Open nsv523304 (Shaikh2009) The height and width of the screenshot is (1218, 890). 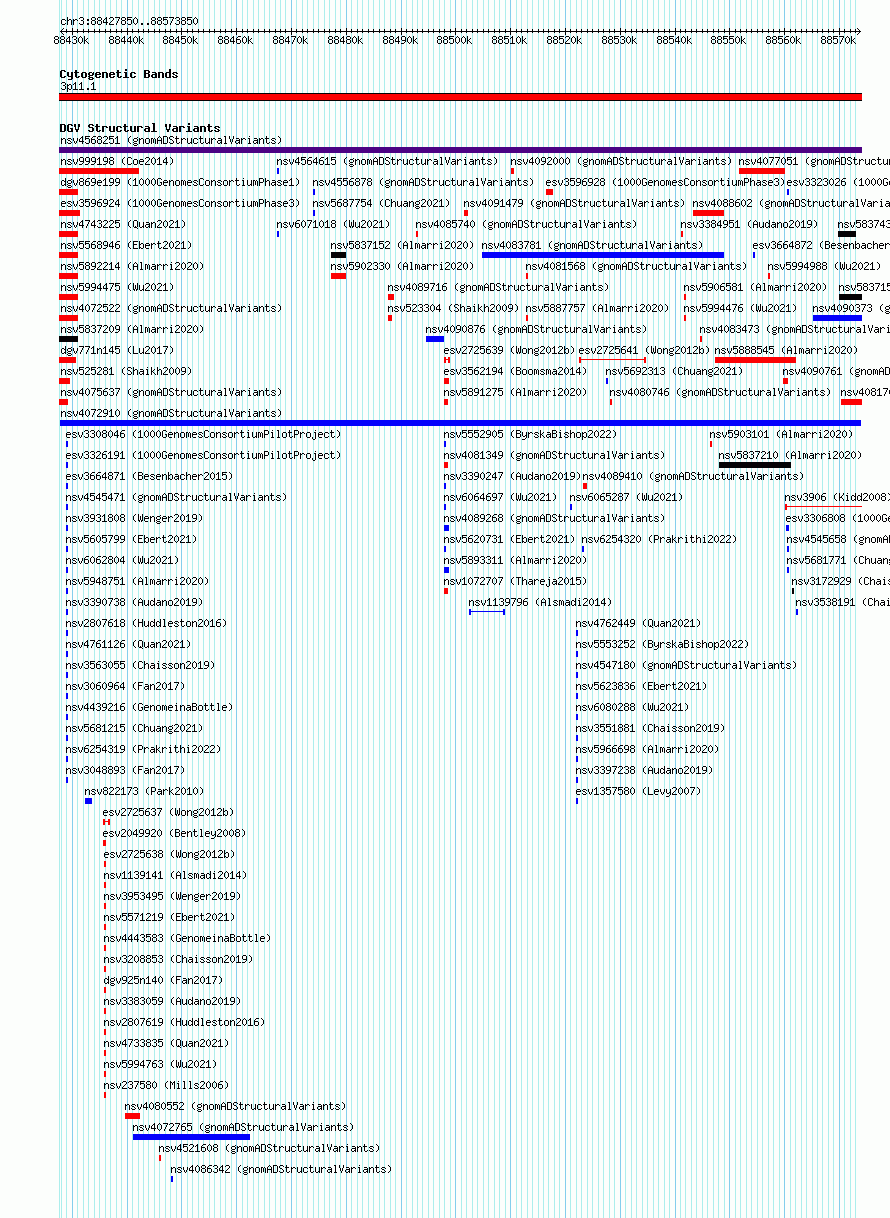[453, 308]
